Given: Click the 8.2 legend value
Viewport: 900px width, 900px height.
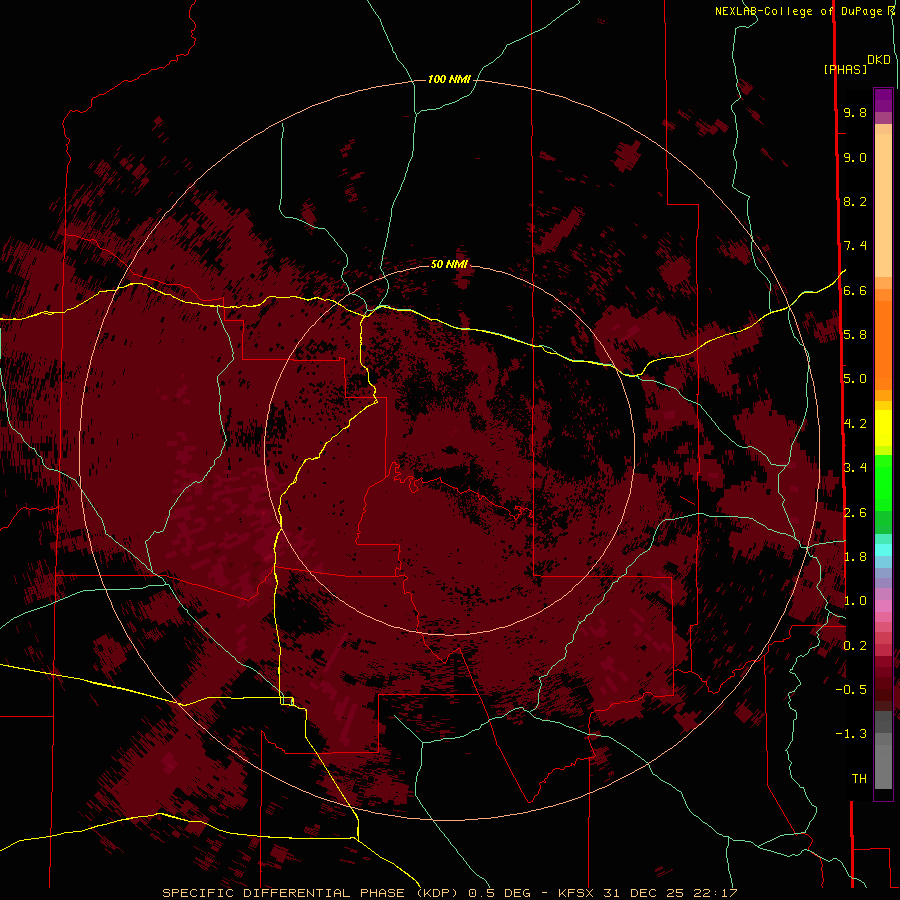Looking at the screenshot, I should click(x=855, y=201).
